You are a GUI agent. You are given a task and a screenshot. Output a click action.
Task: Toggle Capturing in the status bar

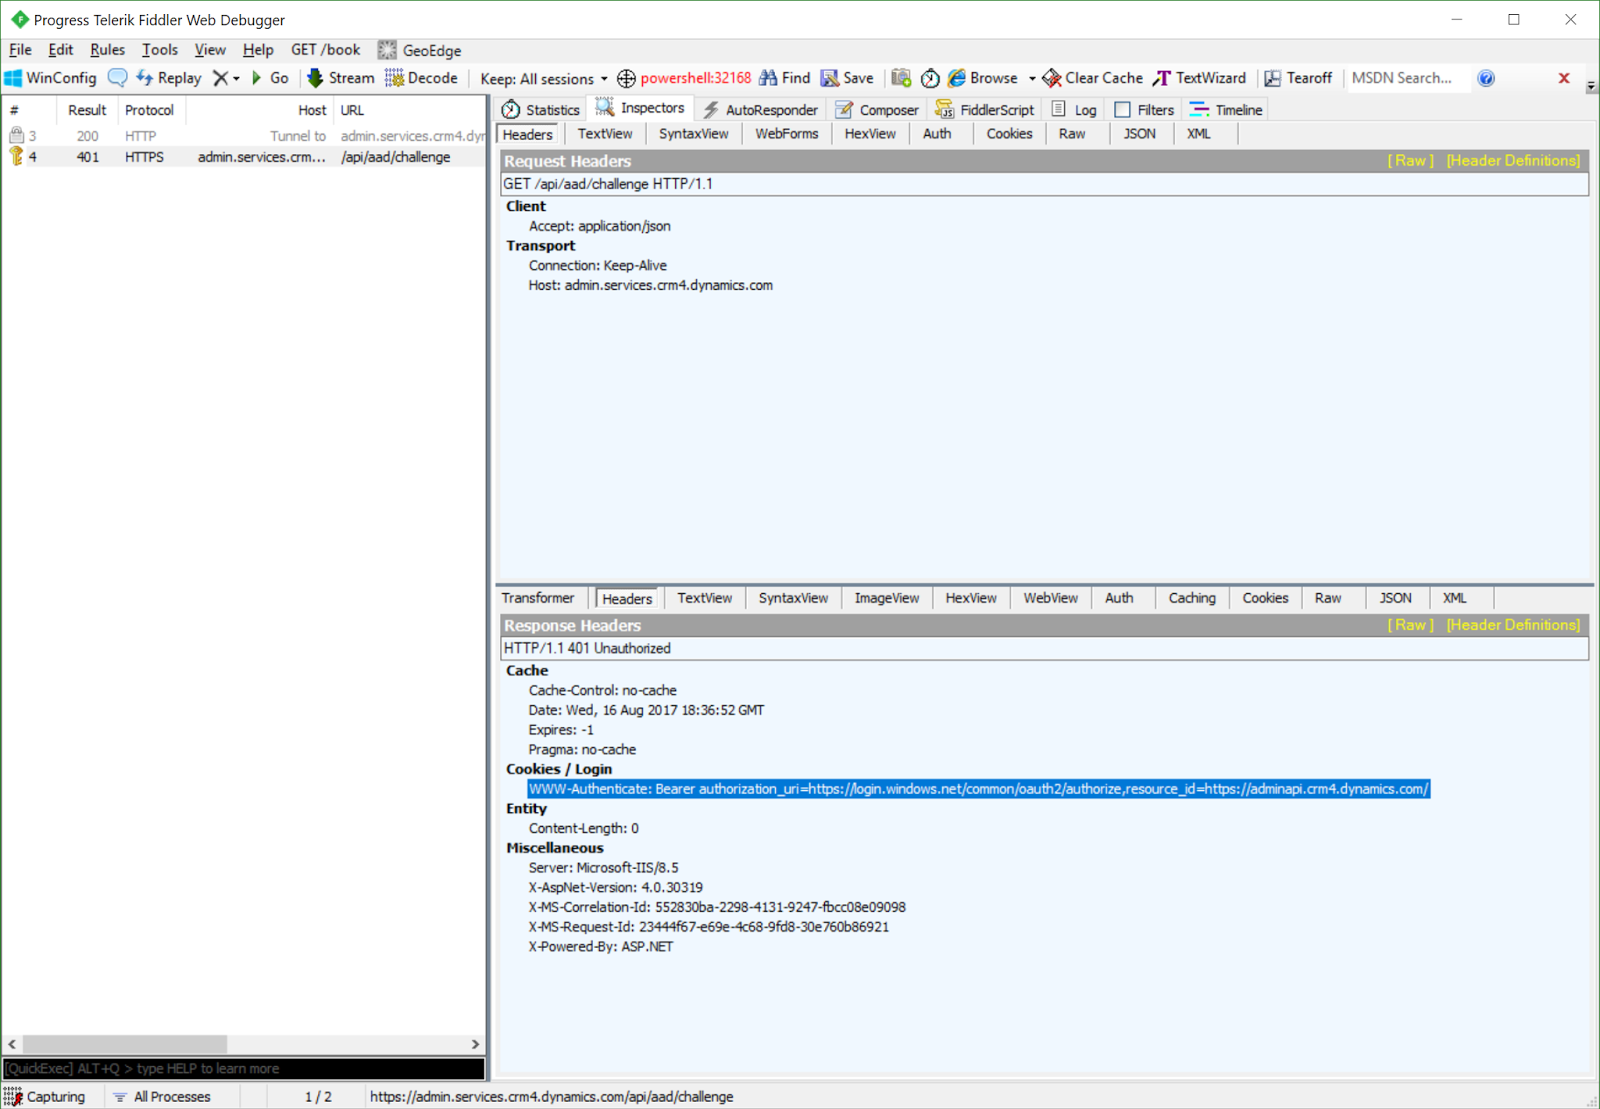coord(45,1097)
